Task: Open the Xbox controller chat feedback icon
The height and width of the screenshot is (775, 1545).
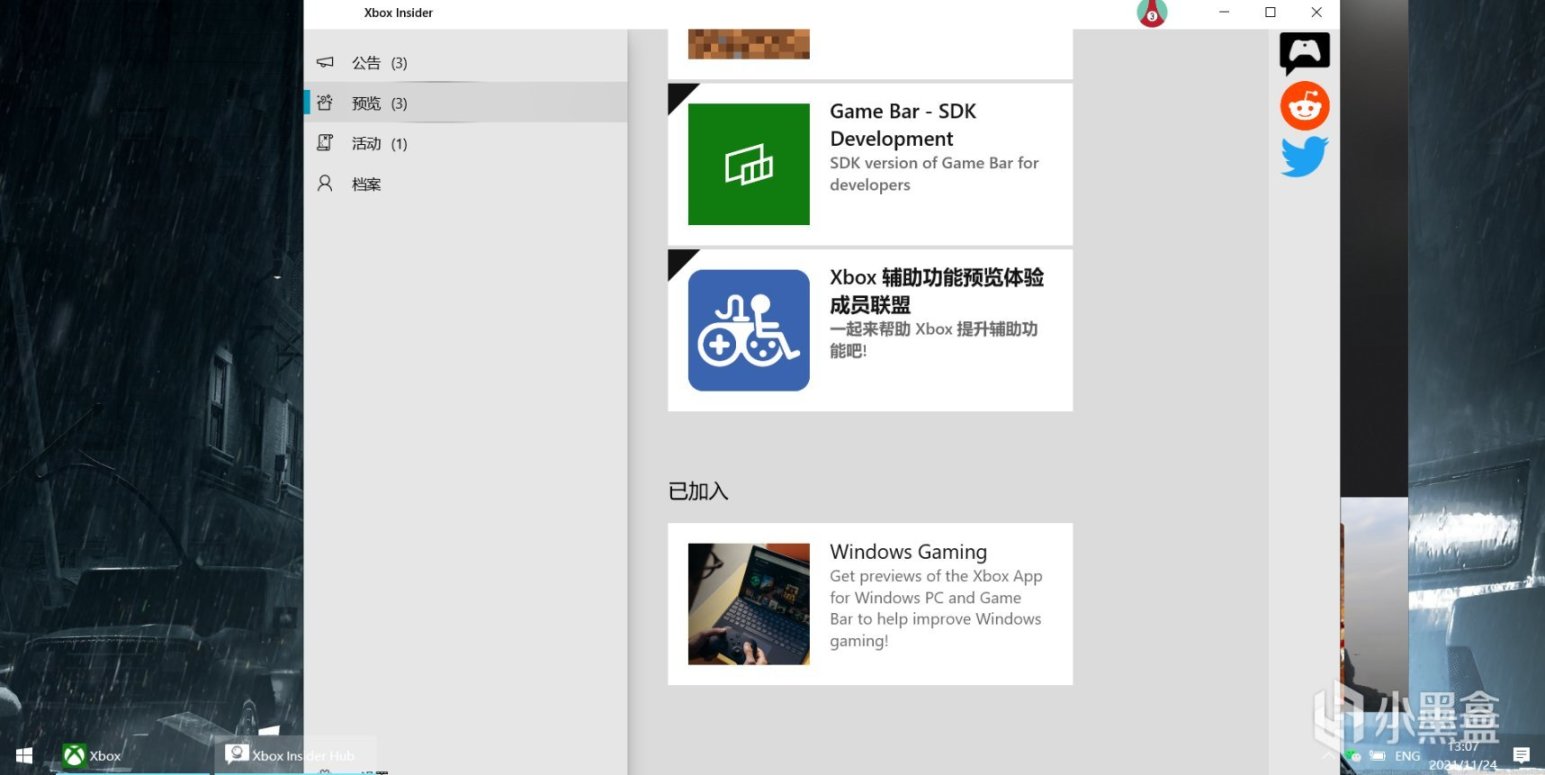Action: click(x=1305, y=54)
